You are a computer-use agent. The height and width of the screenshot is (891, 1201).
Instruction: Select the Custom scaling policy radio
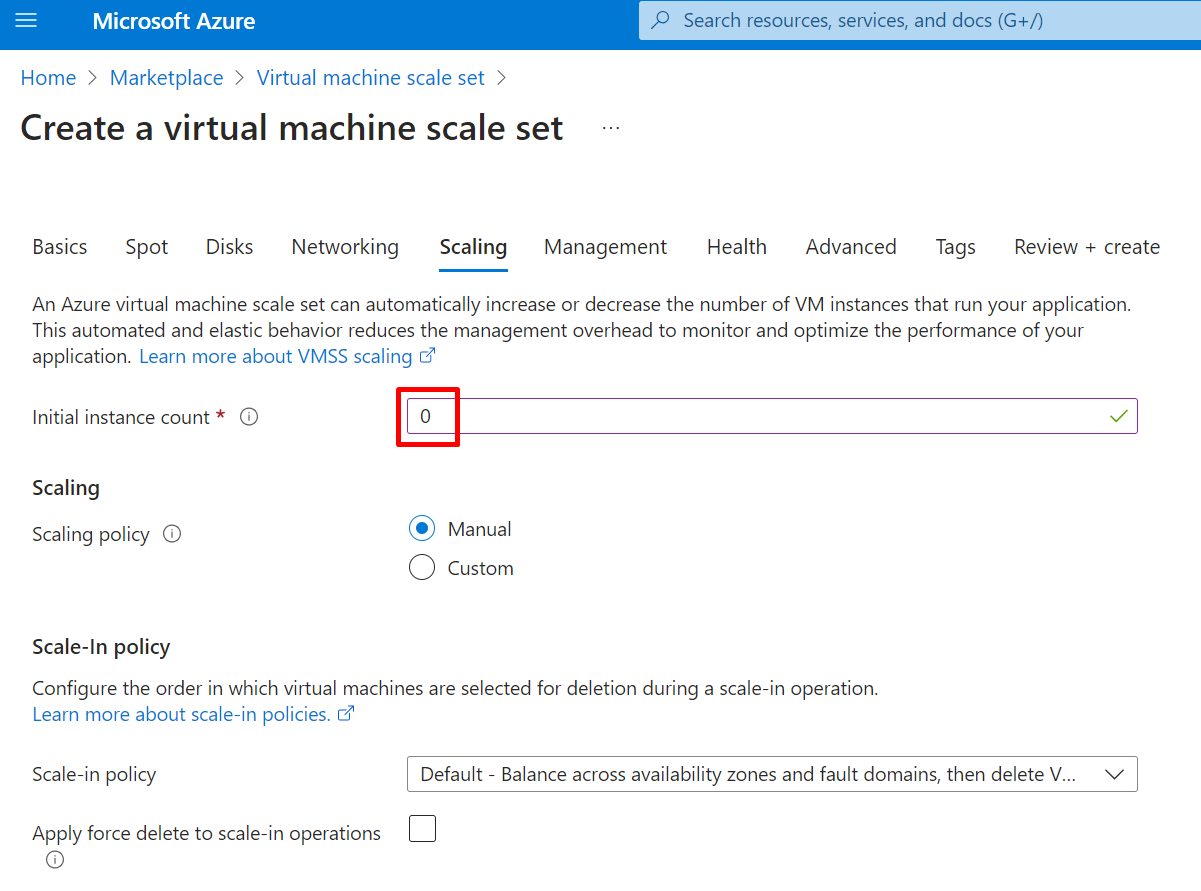point(422,568)
